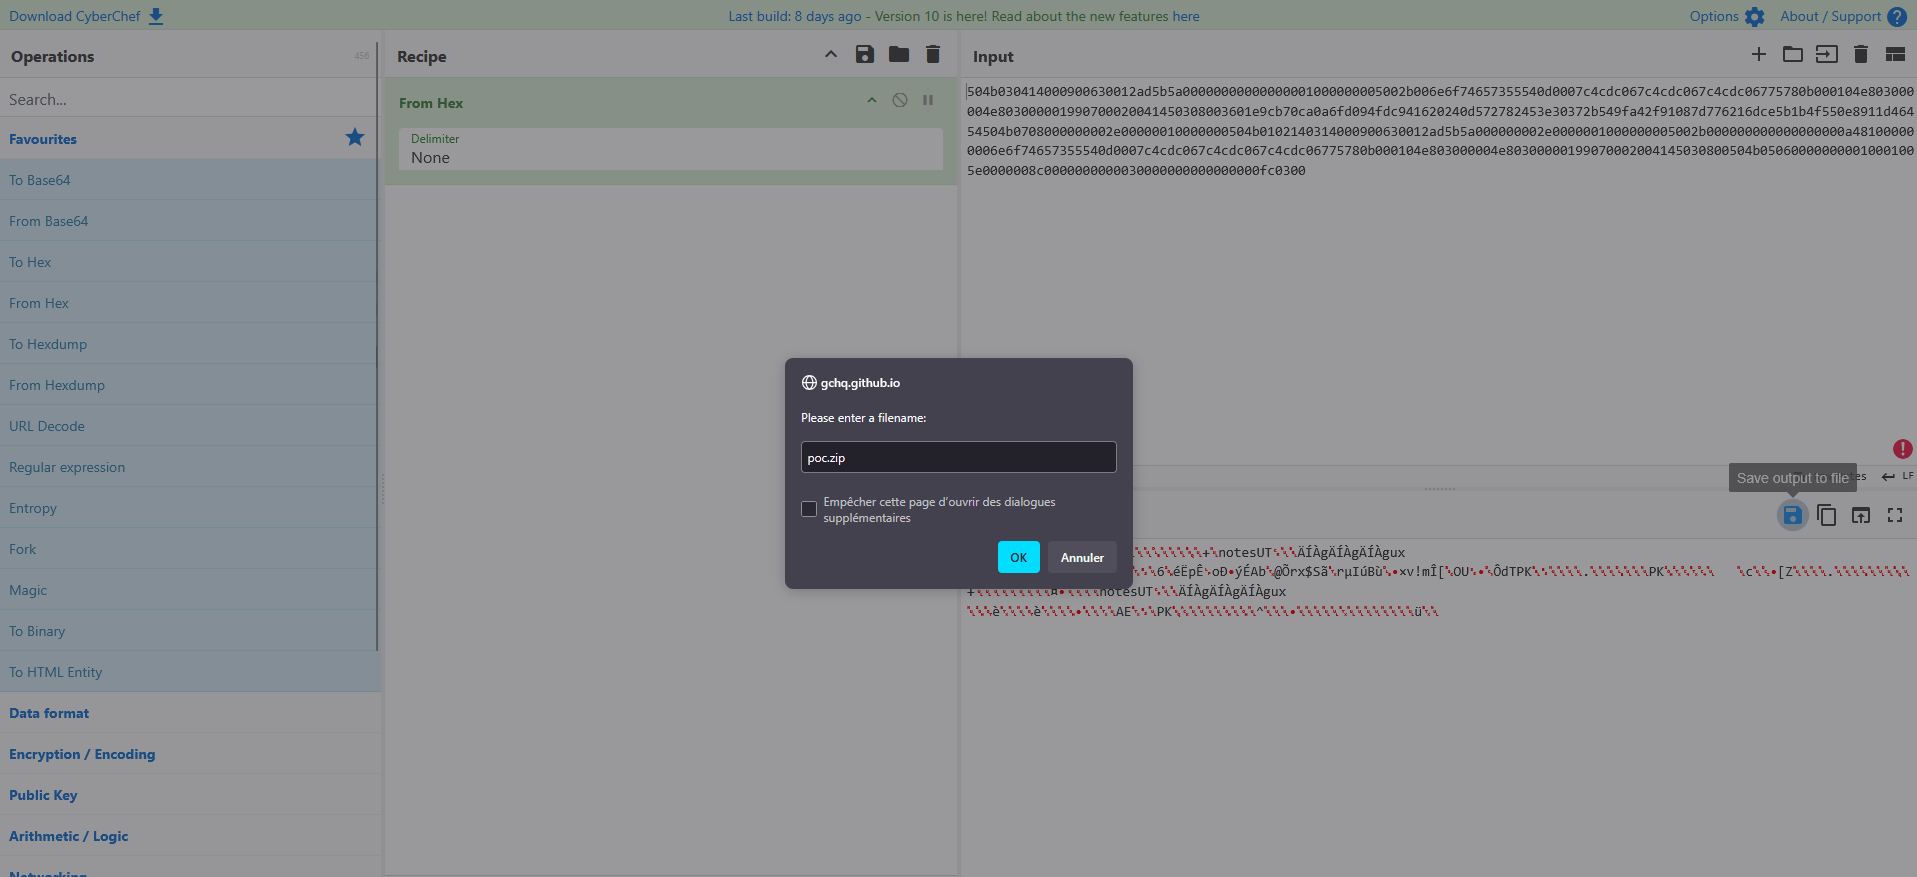Screen dimensions: 1917x877
Task: Click Download CyberChef link
Action: point(75,16)
